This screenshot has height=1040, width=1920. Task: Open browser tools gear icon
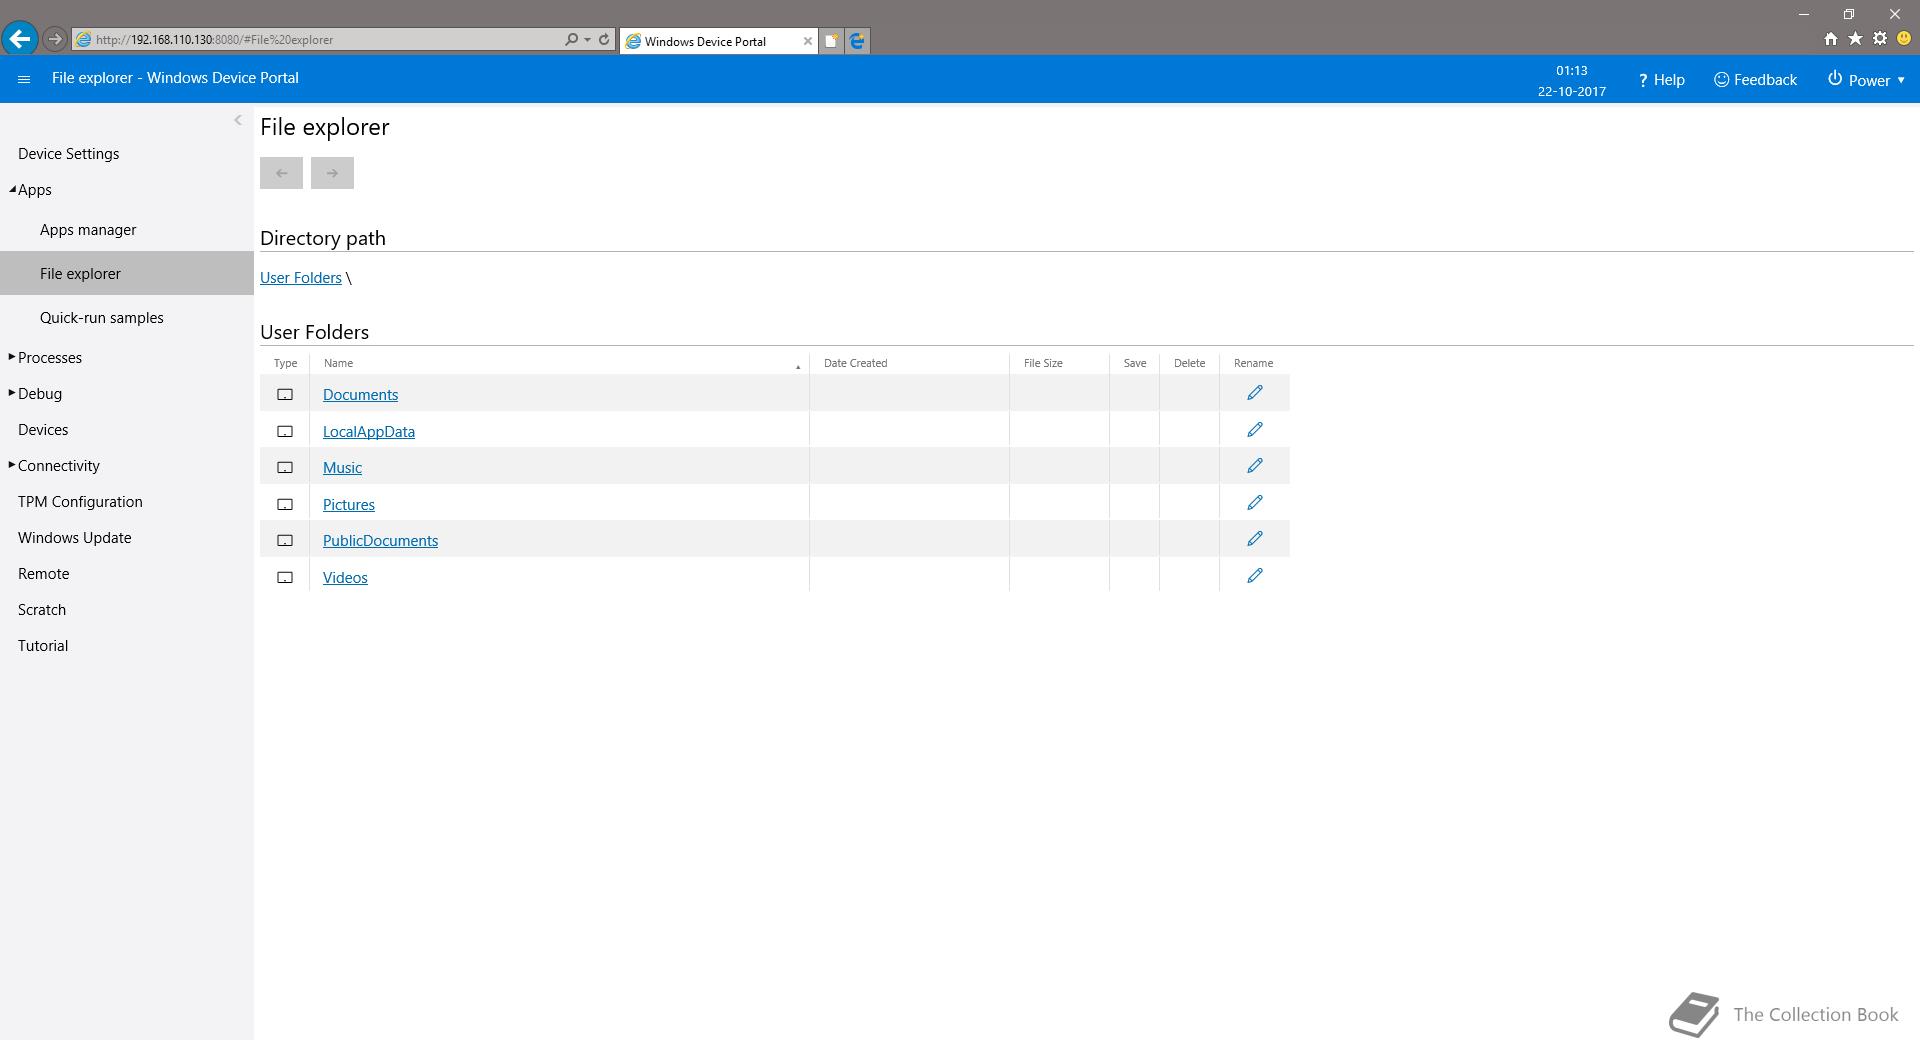(x=1880, y=39)
